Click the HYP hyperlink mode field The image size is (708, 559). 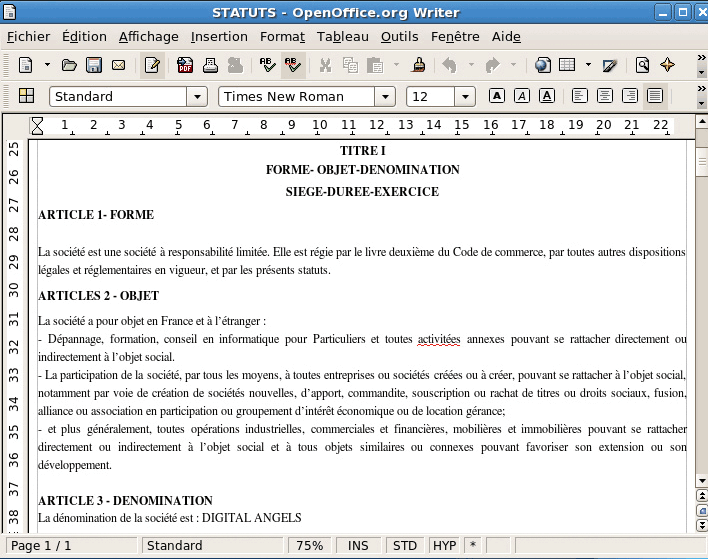445,545
